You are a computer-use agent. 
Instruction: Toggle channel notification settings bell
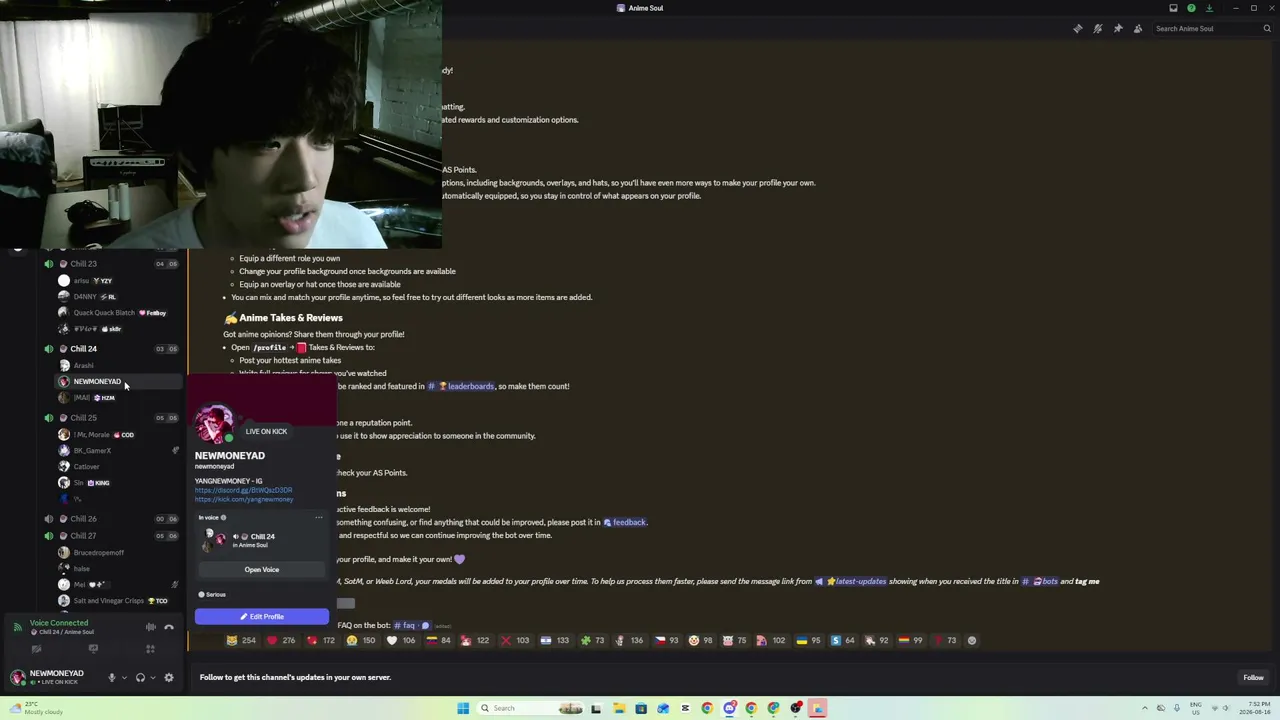(1097, 28)
